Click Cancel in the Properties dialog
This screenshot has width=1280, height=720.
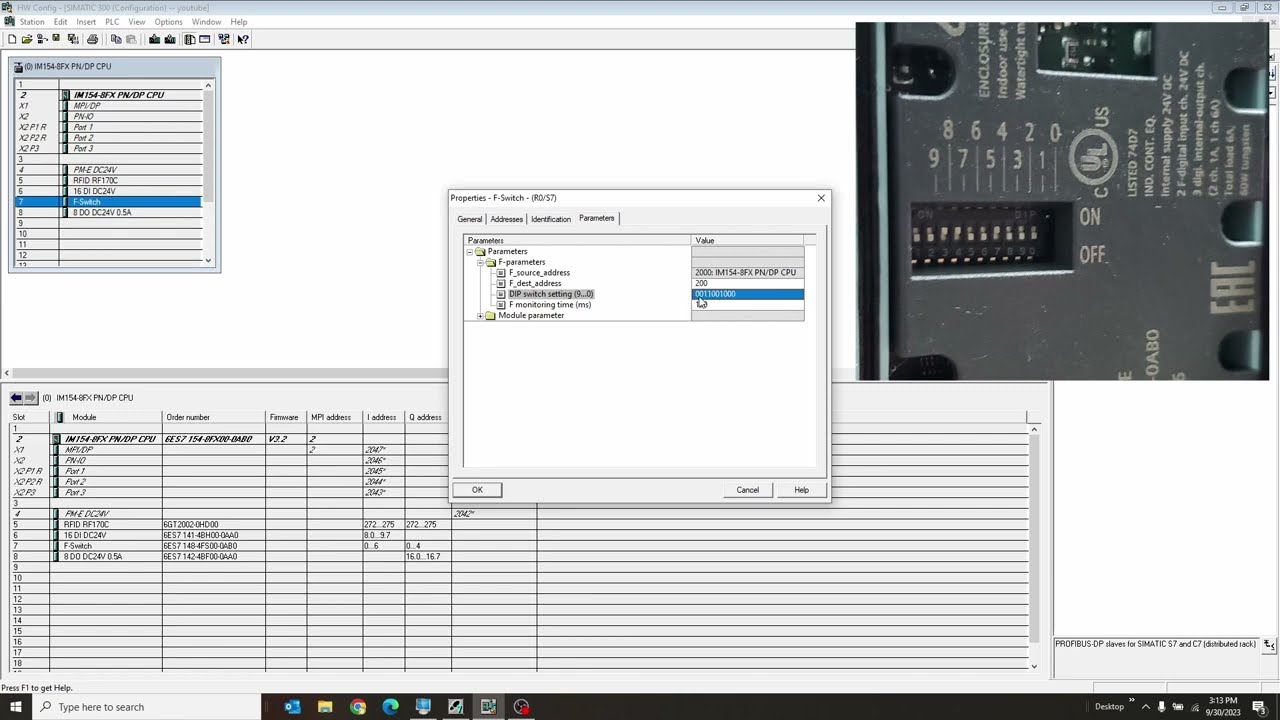click(x=748, y=490)
